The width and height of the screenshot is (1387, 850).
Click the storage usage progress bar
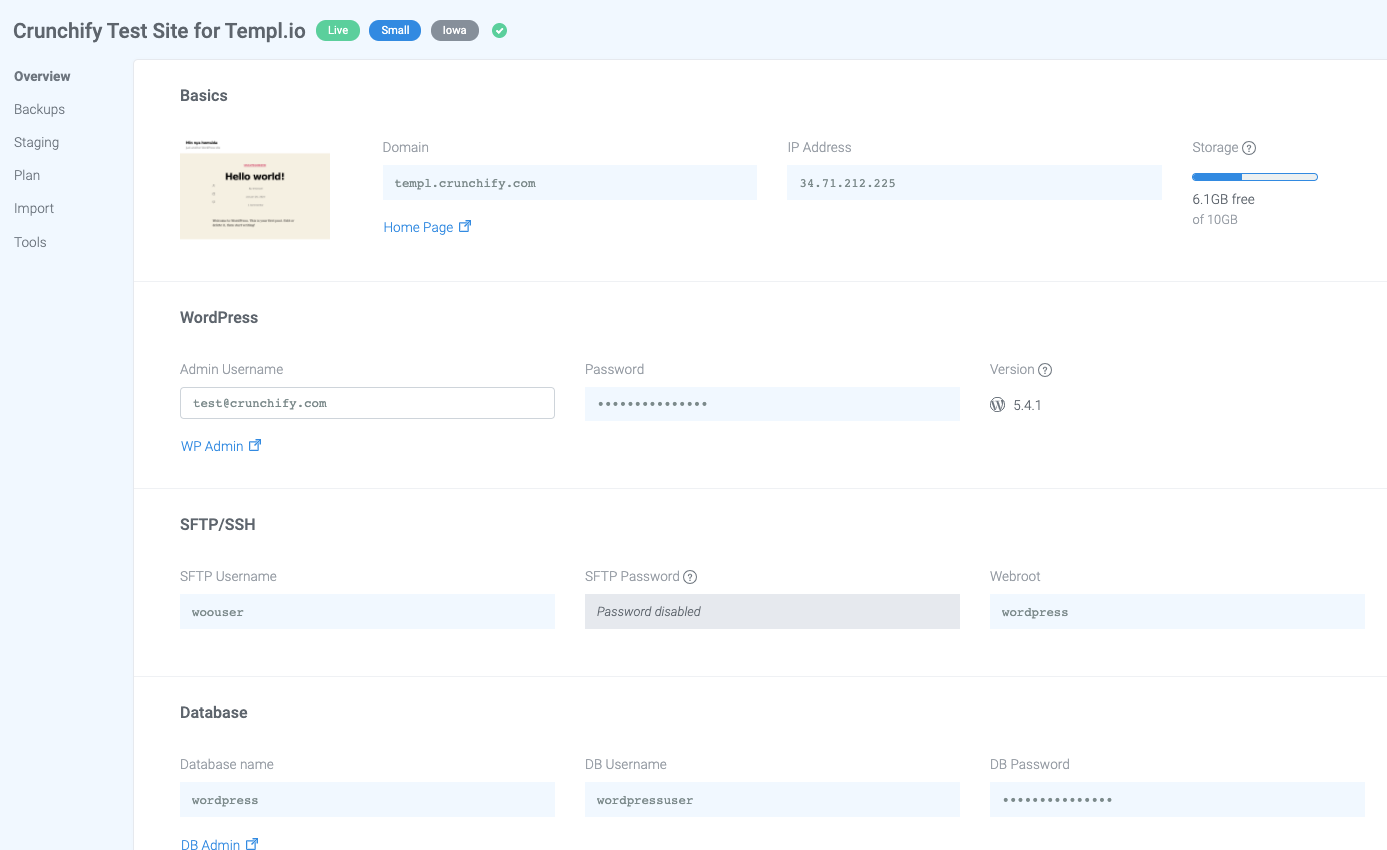(x=1254, y=177)
